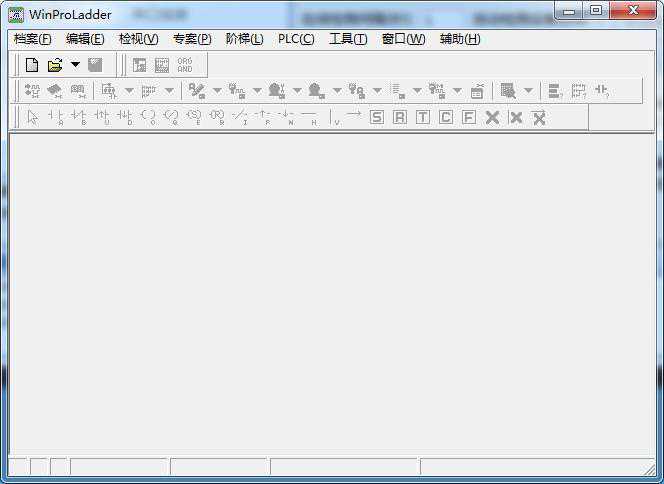Click the grid with magnifier search icon
The image size is (664, 484).
[508, 91]
